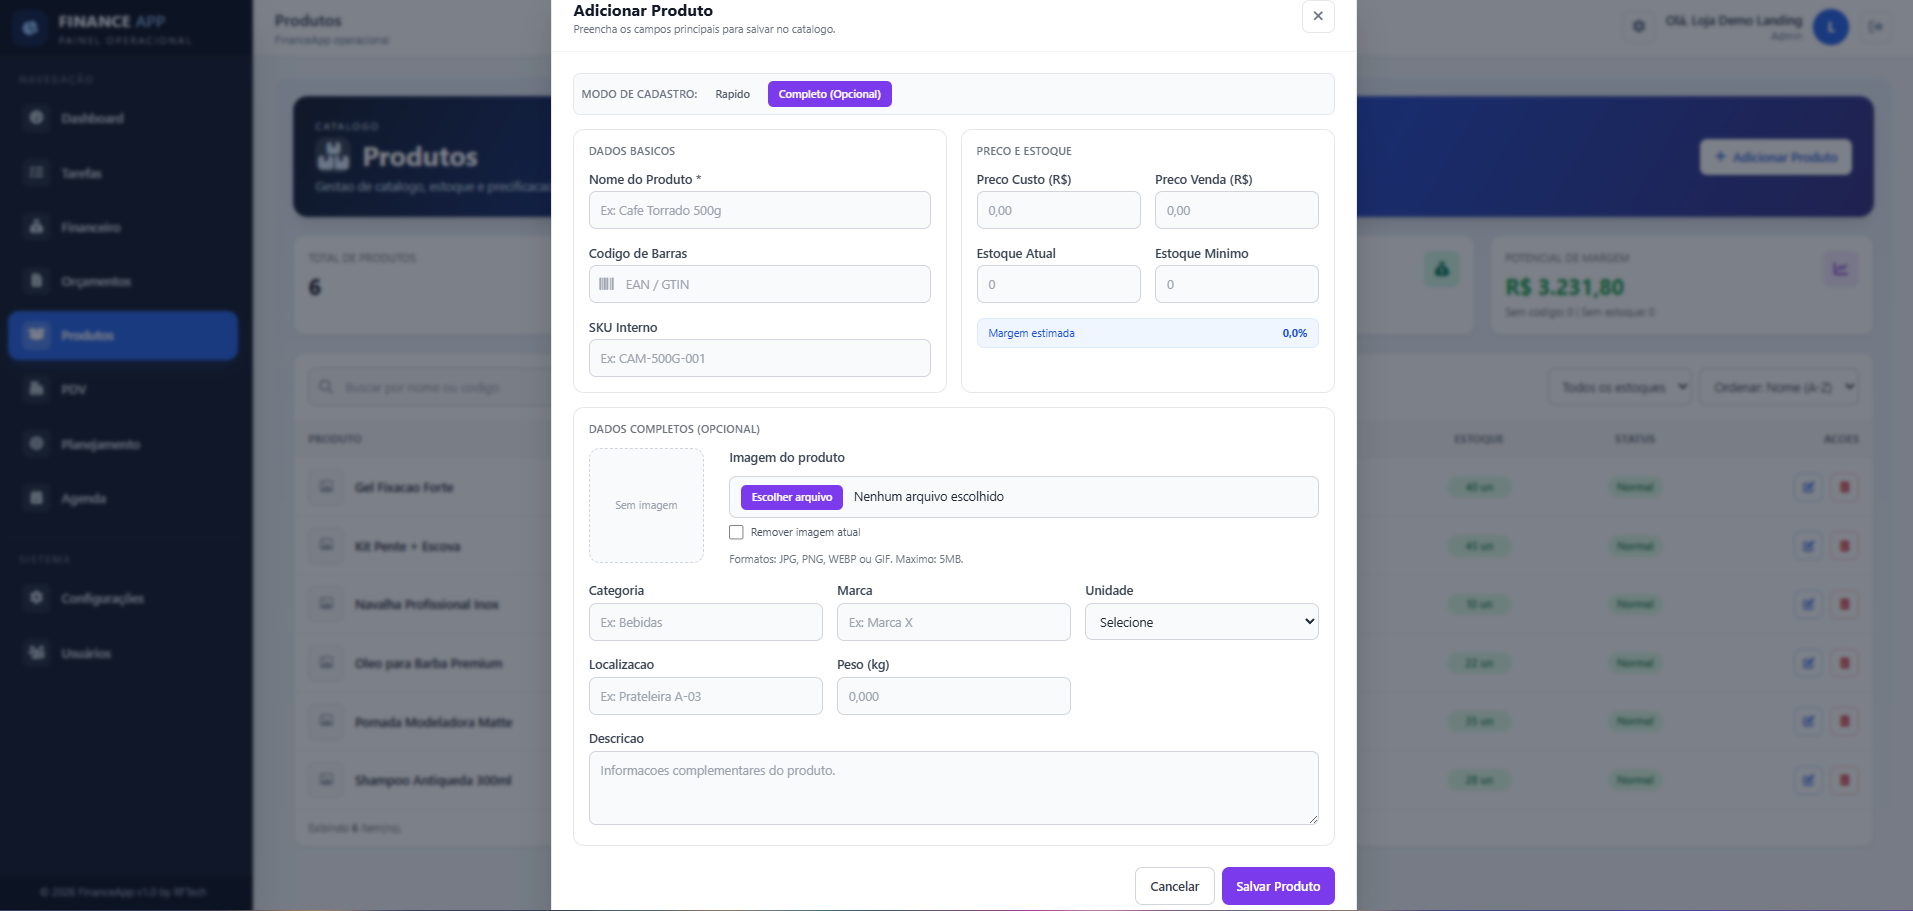The image size is (1913, 911).
Task: Click edit icon for Shampoo Antiqueda row
Action: coord(1808,780)
